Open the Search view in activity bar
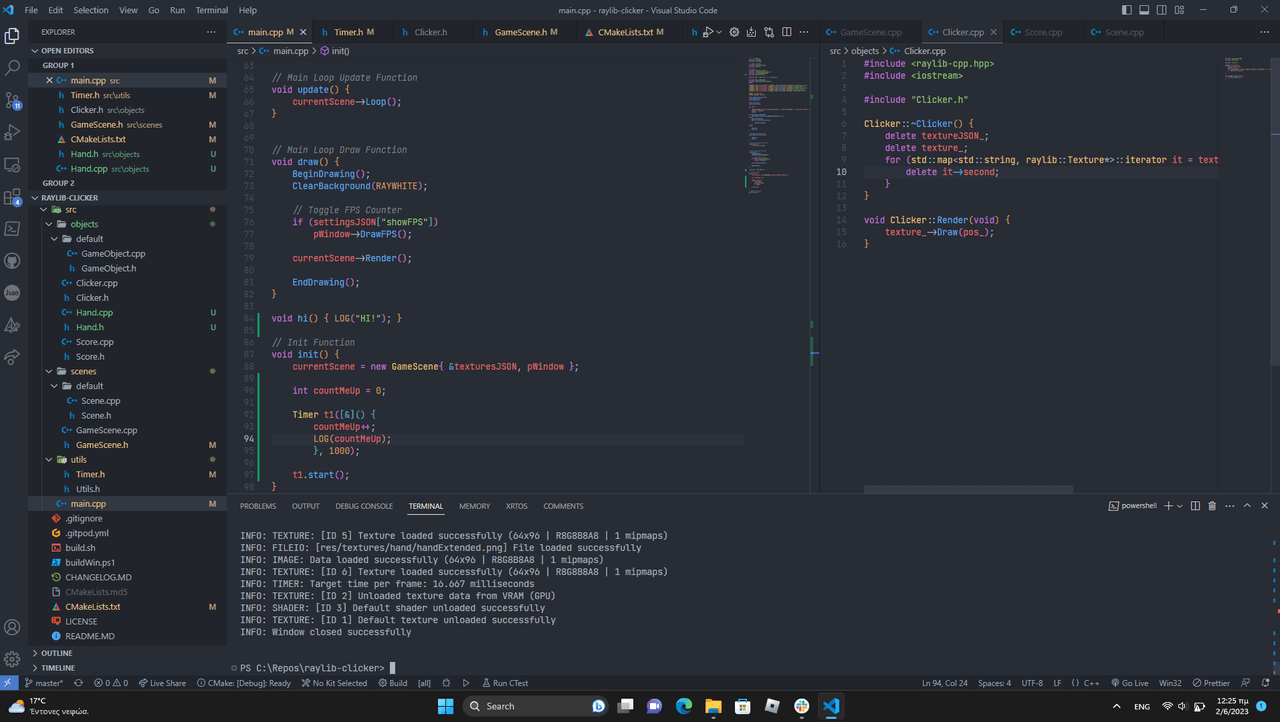Viewport: 1280px width, 722px height. coord(12,68)
